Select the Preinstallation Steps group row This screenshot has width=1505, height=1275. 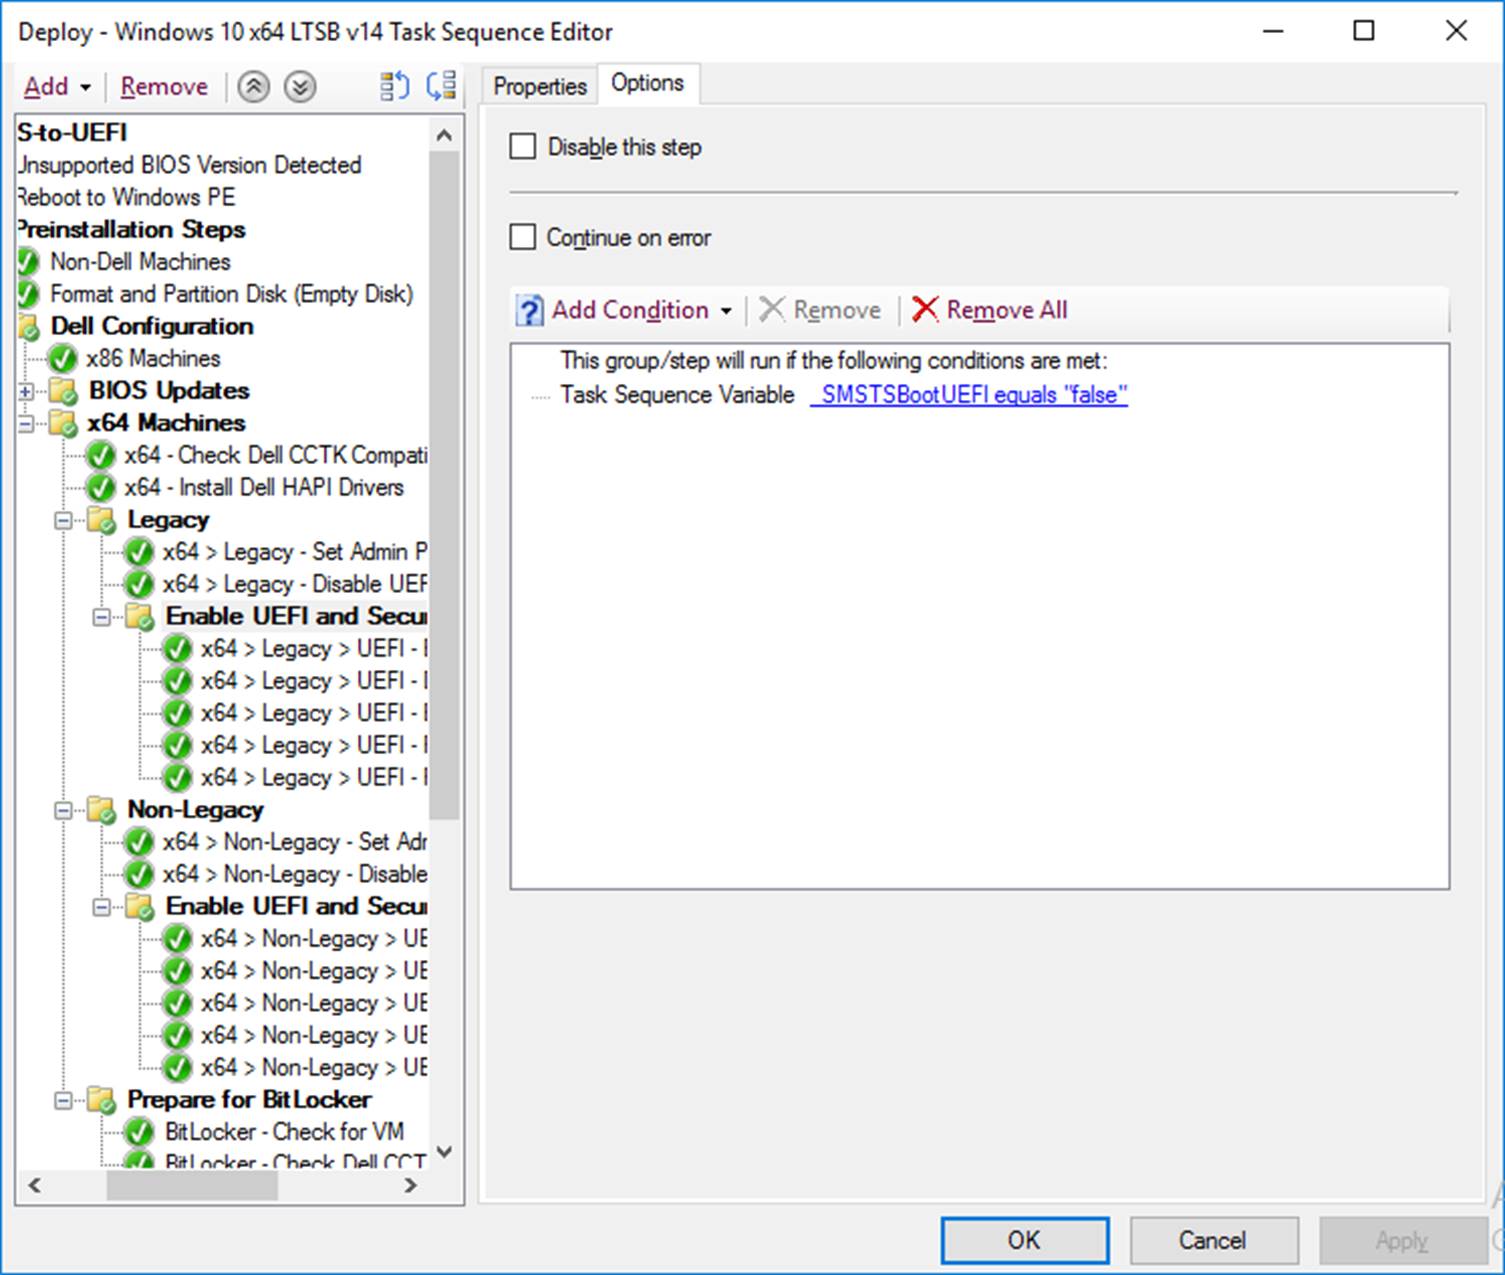pos(131,229)
